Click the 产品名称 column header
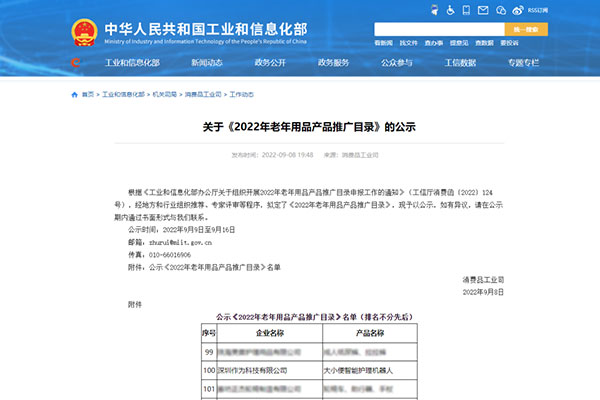This screenshot has height=400, width=600. click(x=370, y=333)
